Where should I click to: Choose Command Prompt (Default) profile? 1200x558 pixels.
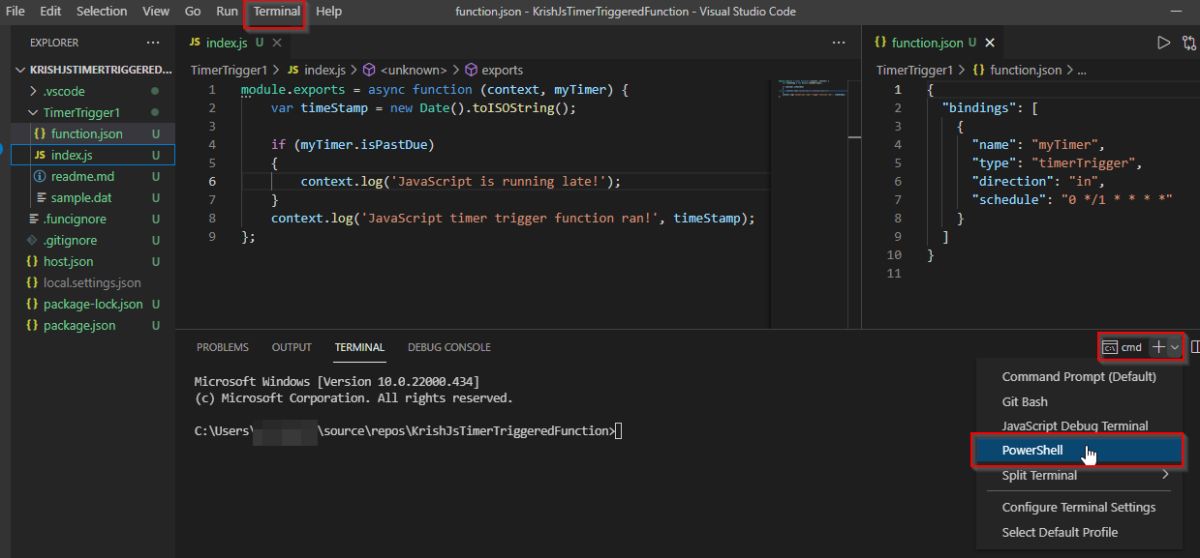point(1078,377)
